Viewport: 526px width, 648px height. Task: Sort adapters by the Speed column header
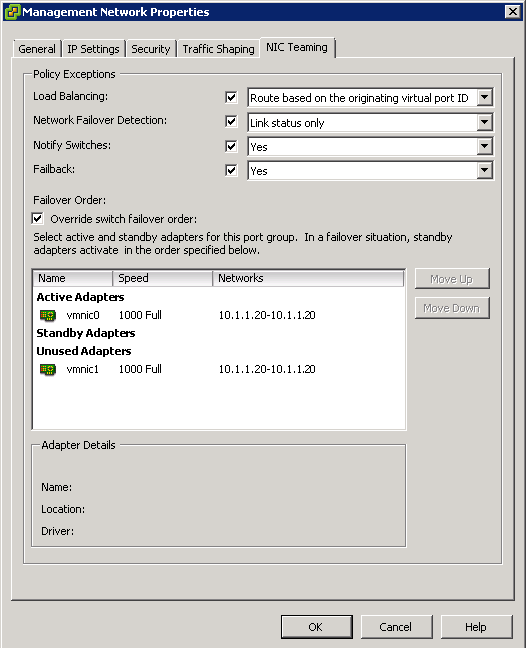click(x=162, y=278)
